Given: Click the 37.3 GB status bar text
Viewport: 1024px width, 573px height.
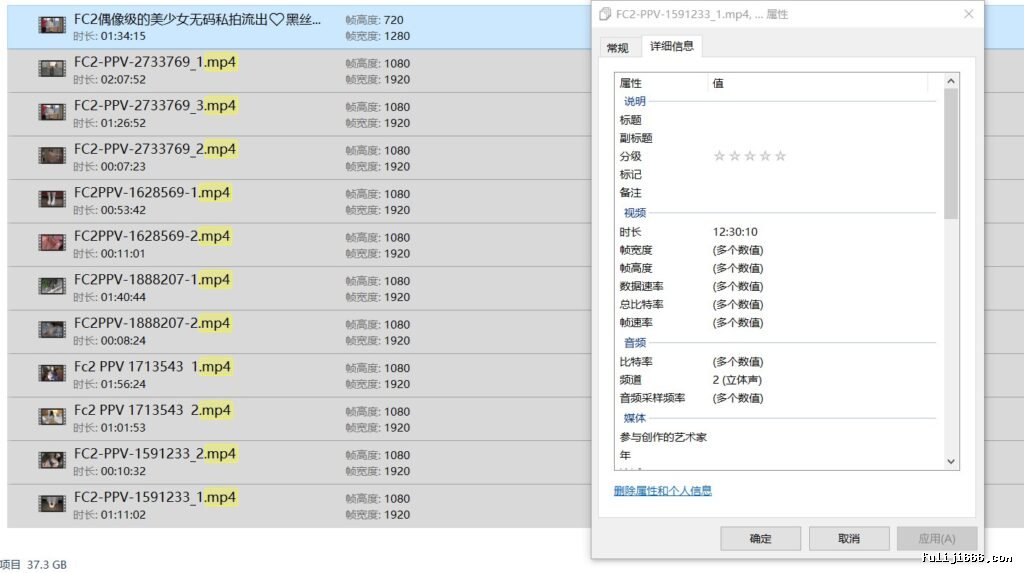Looking at the screenshot, I should tap(47, 565).
